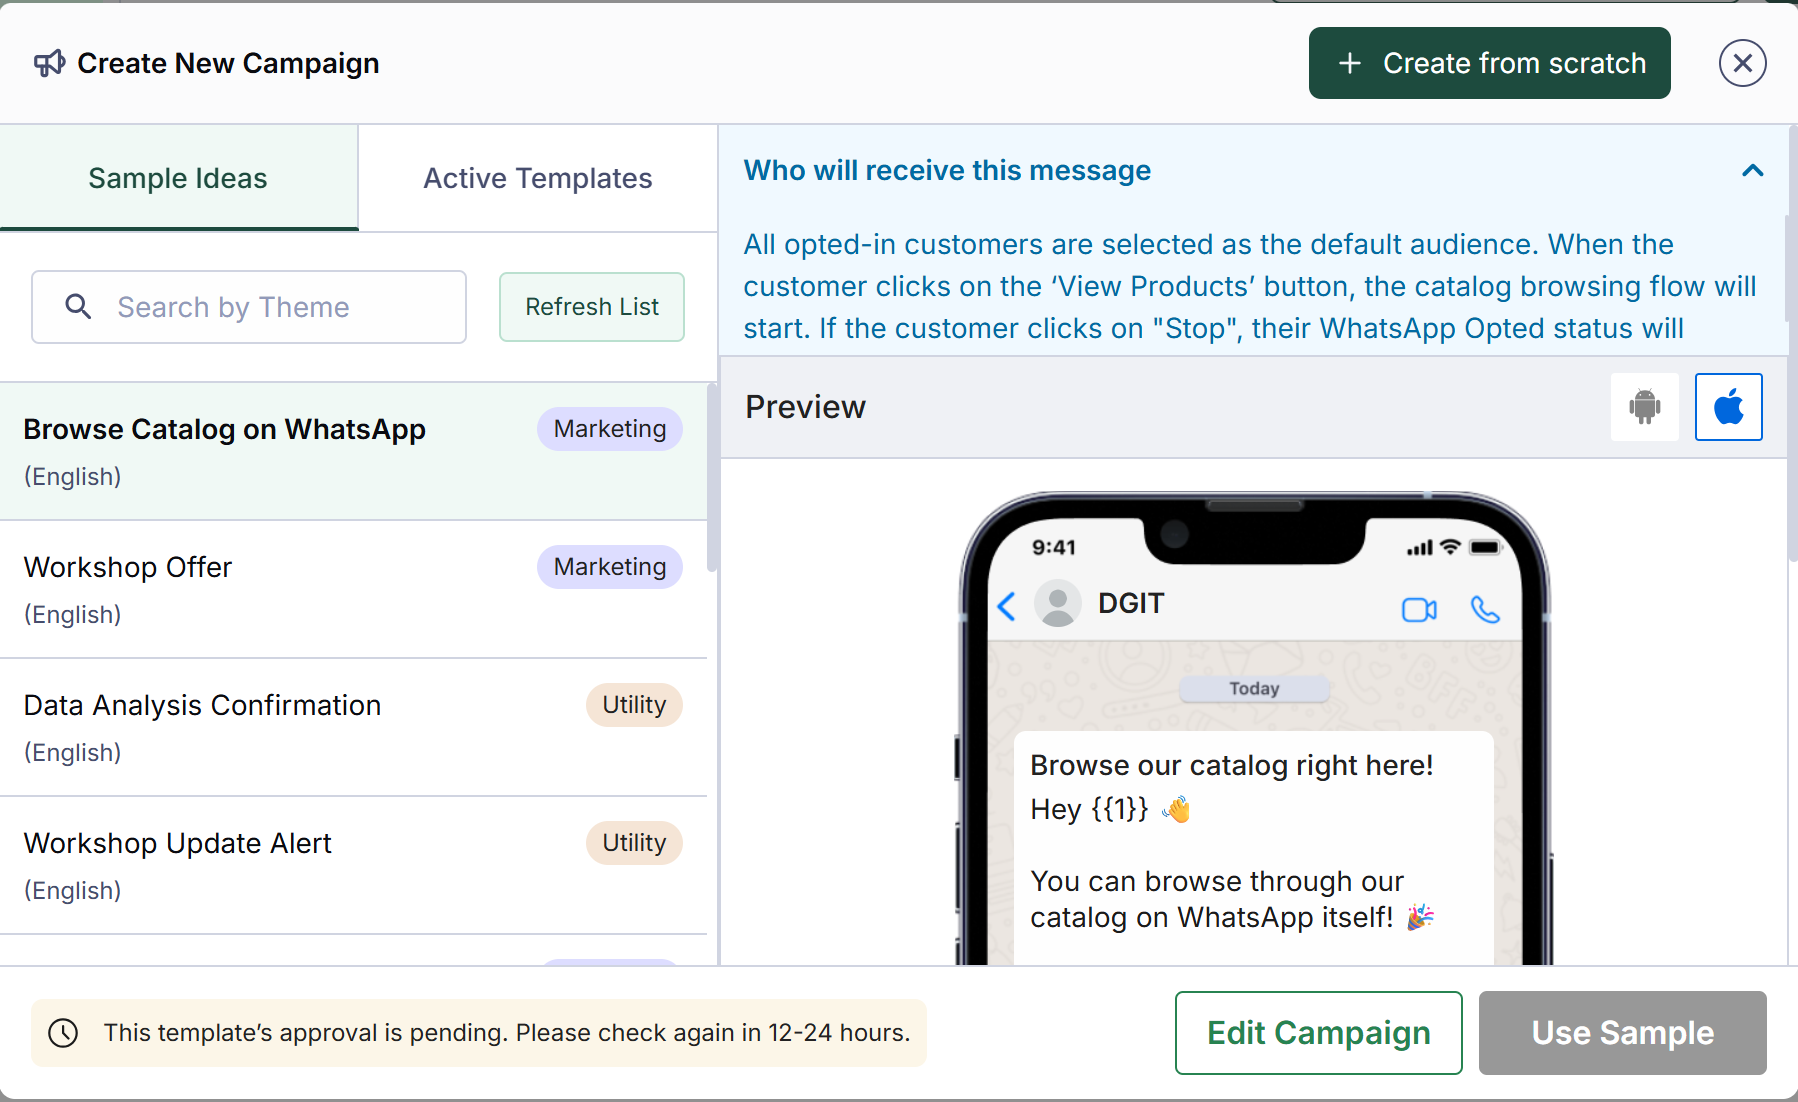This screenshot has width=1798, height=1102.
Task: Click clock icon in pending approval notice
Action: pyautogui.click(x=63, y=1033)
